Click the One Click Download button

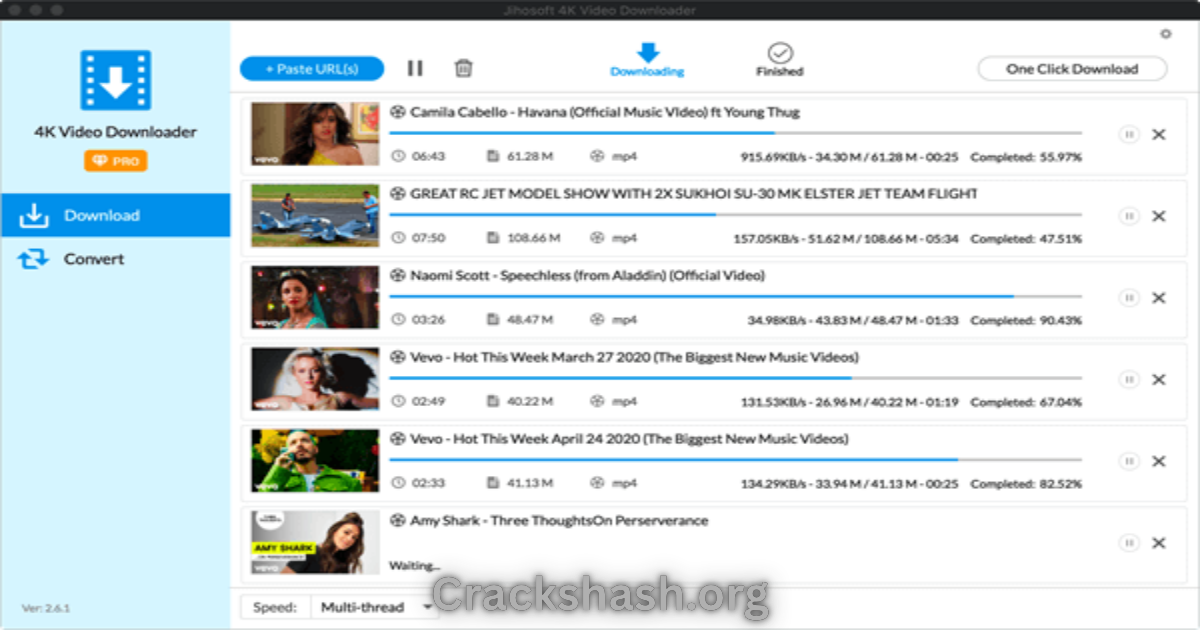click(x=1072, y=69)
